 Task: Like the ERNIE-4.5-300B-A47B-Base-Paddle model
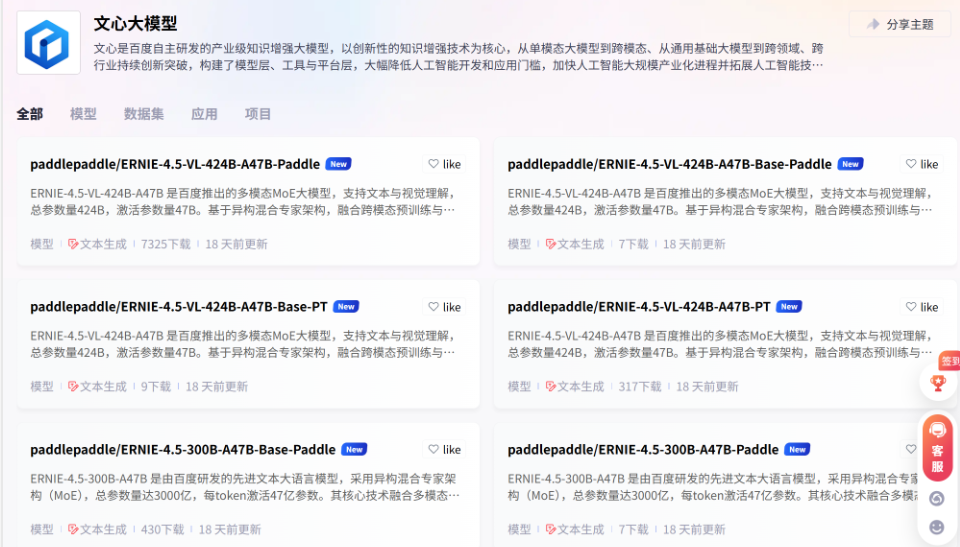pyautogui.click(x=444, y=450)
